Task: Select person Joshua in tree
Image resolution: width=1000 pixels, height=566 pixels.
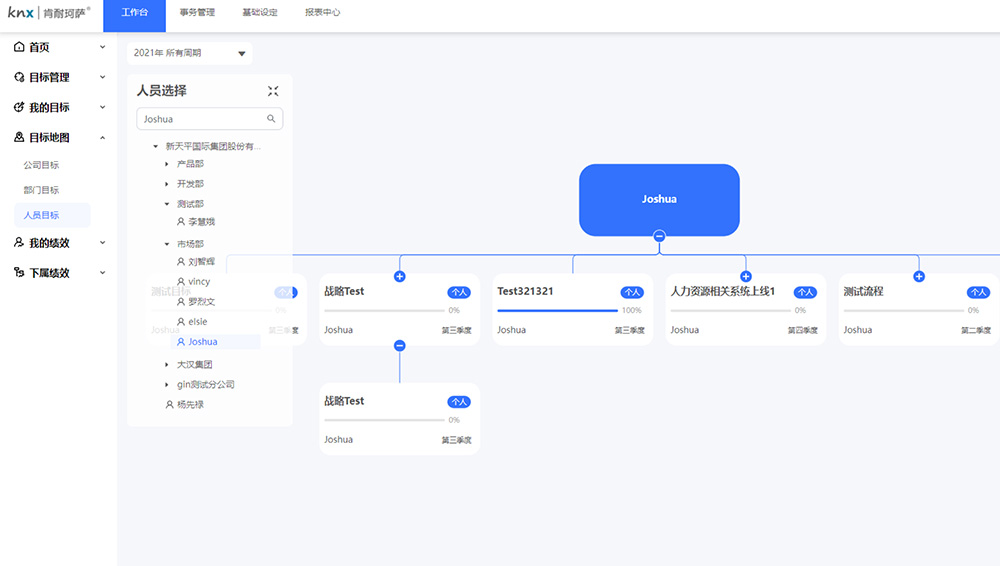Action: pos(216,341)
